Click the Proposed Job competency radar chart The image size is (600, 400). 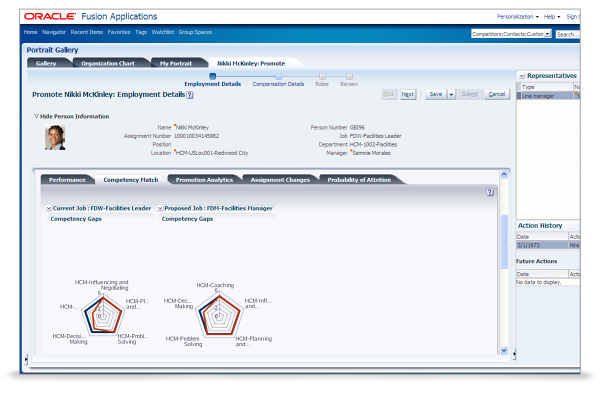(x=219, y=315)
